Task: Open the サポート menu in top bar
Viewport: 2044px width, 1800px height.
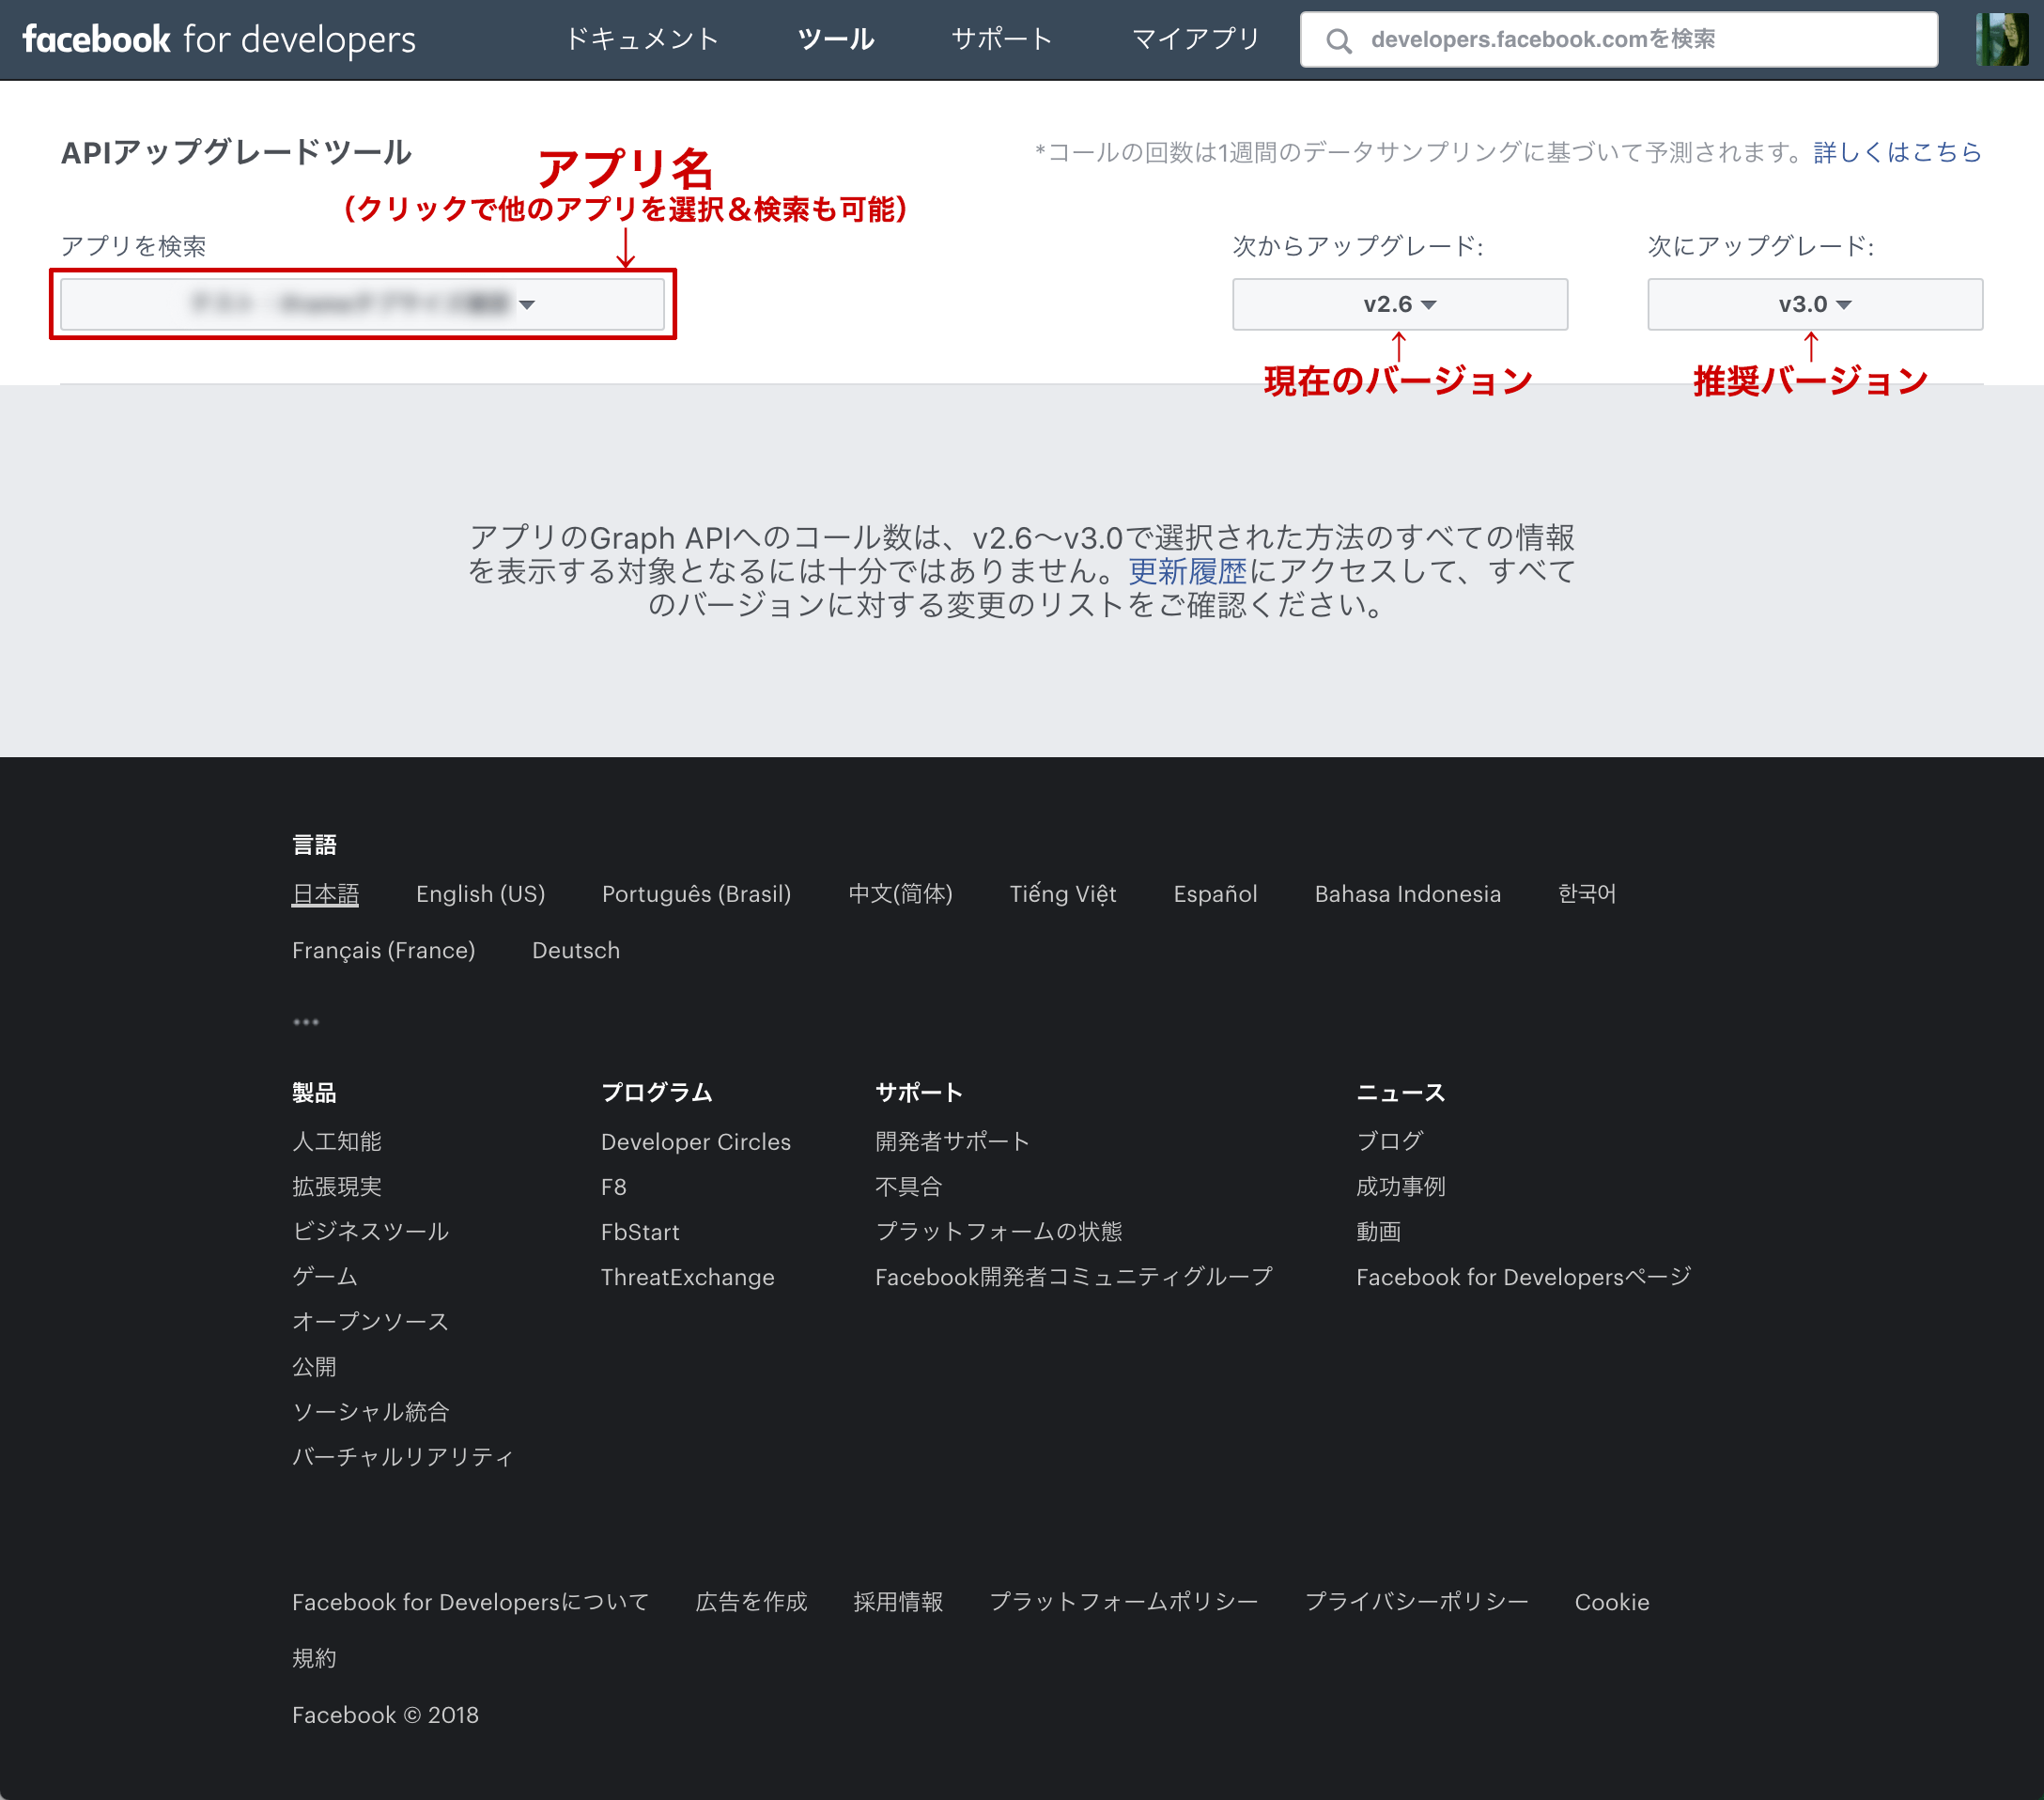Action: point(1002,39)
